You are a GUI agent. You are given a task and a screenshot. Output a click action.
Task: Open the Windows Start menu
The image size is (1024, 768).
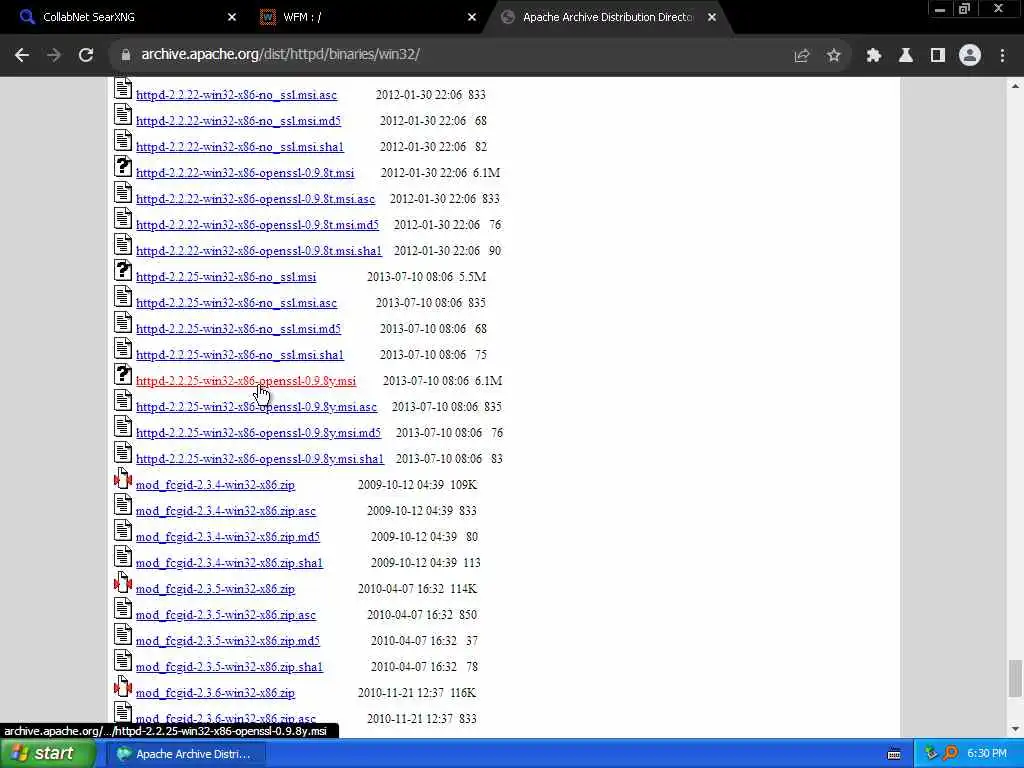coord(47,754)
